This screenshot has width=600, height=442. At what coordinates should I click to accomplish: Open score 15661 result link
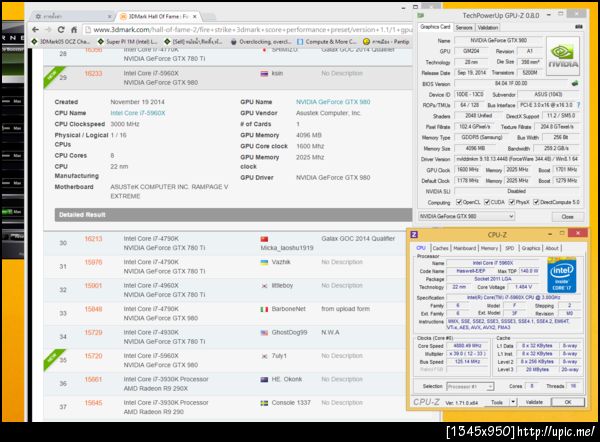[x=93, y=379]
